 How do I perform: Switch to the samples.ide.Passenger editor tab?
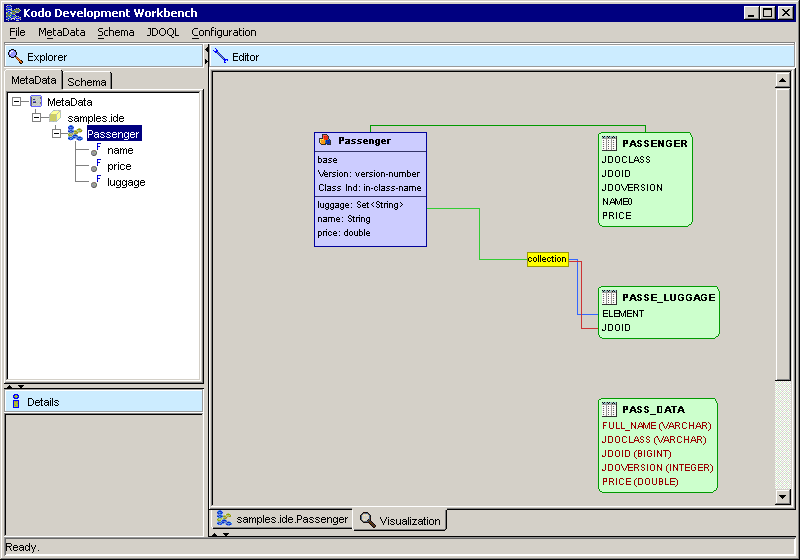pos(282,519)
